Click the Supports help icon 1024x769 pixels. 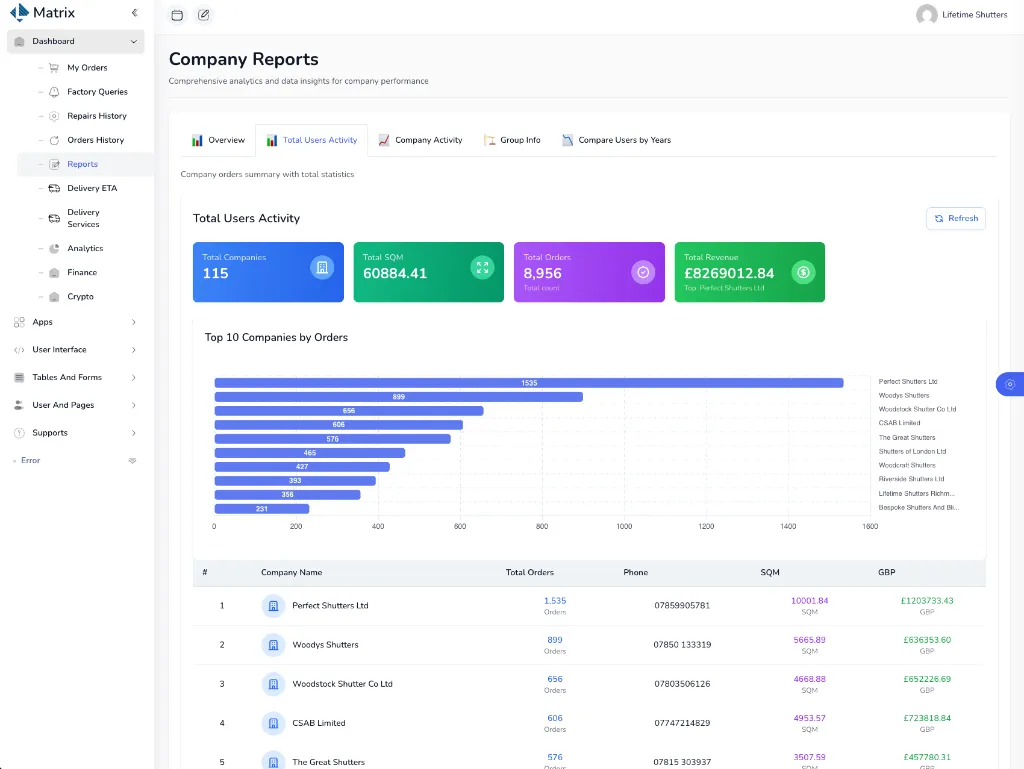(x=19, y=433)
